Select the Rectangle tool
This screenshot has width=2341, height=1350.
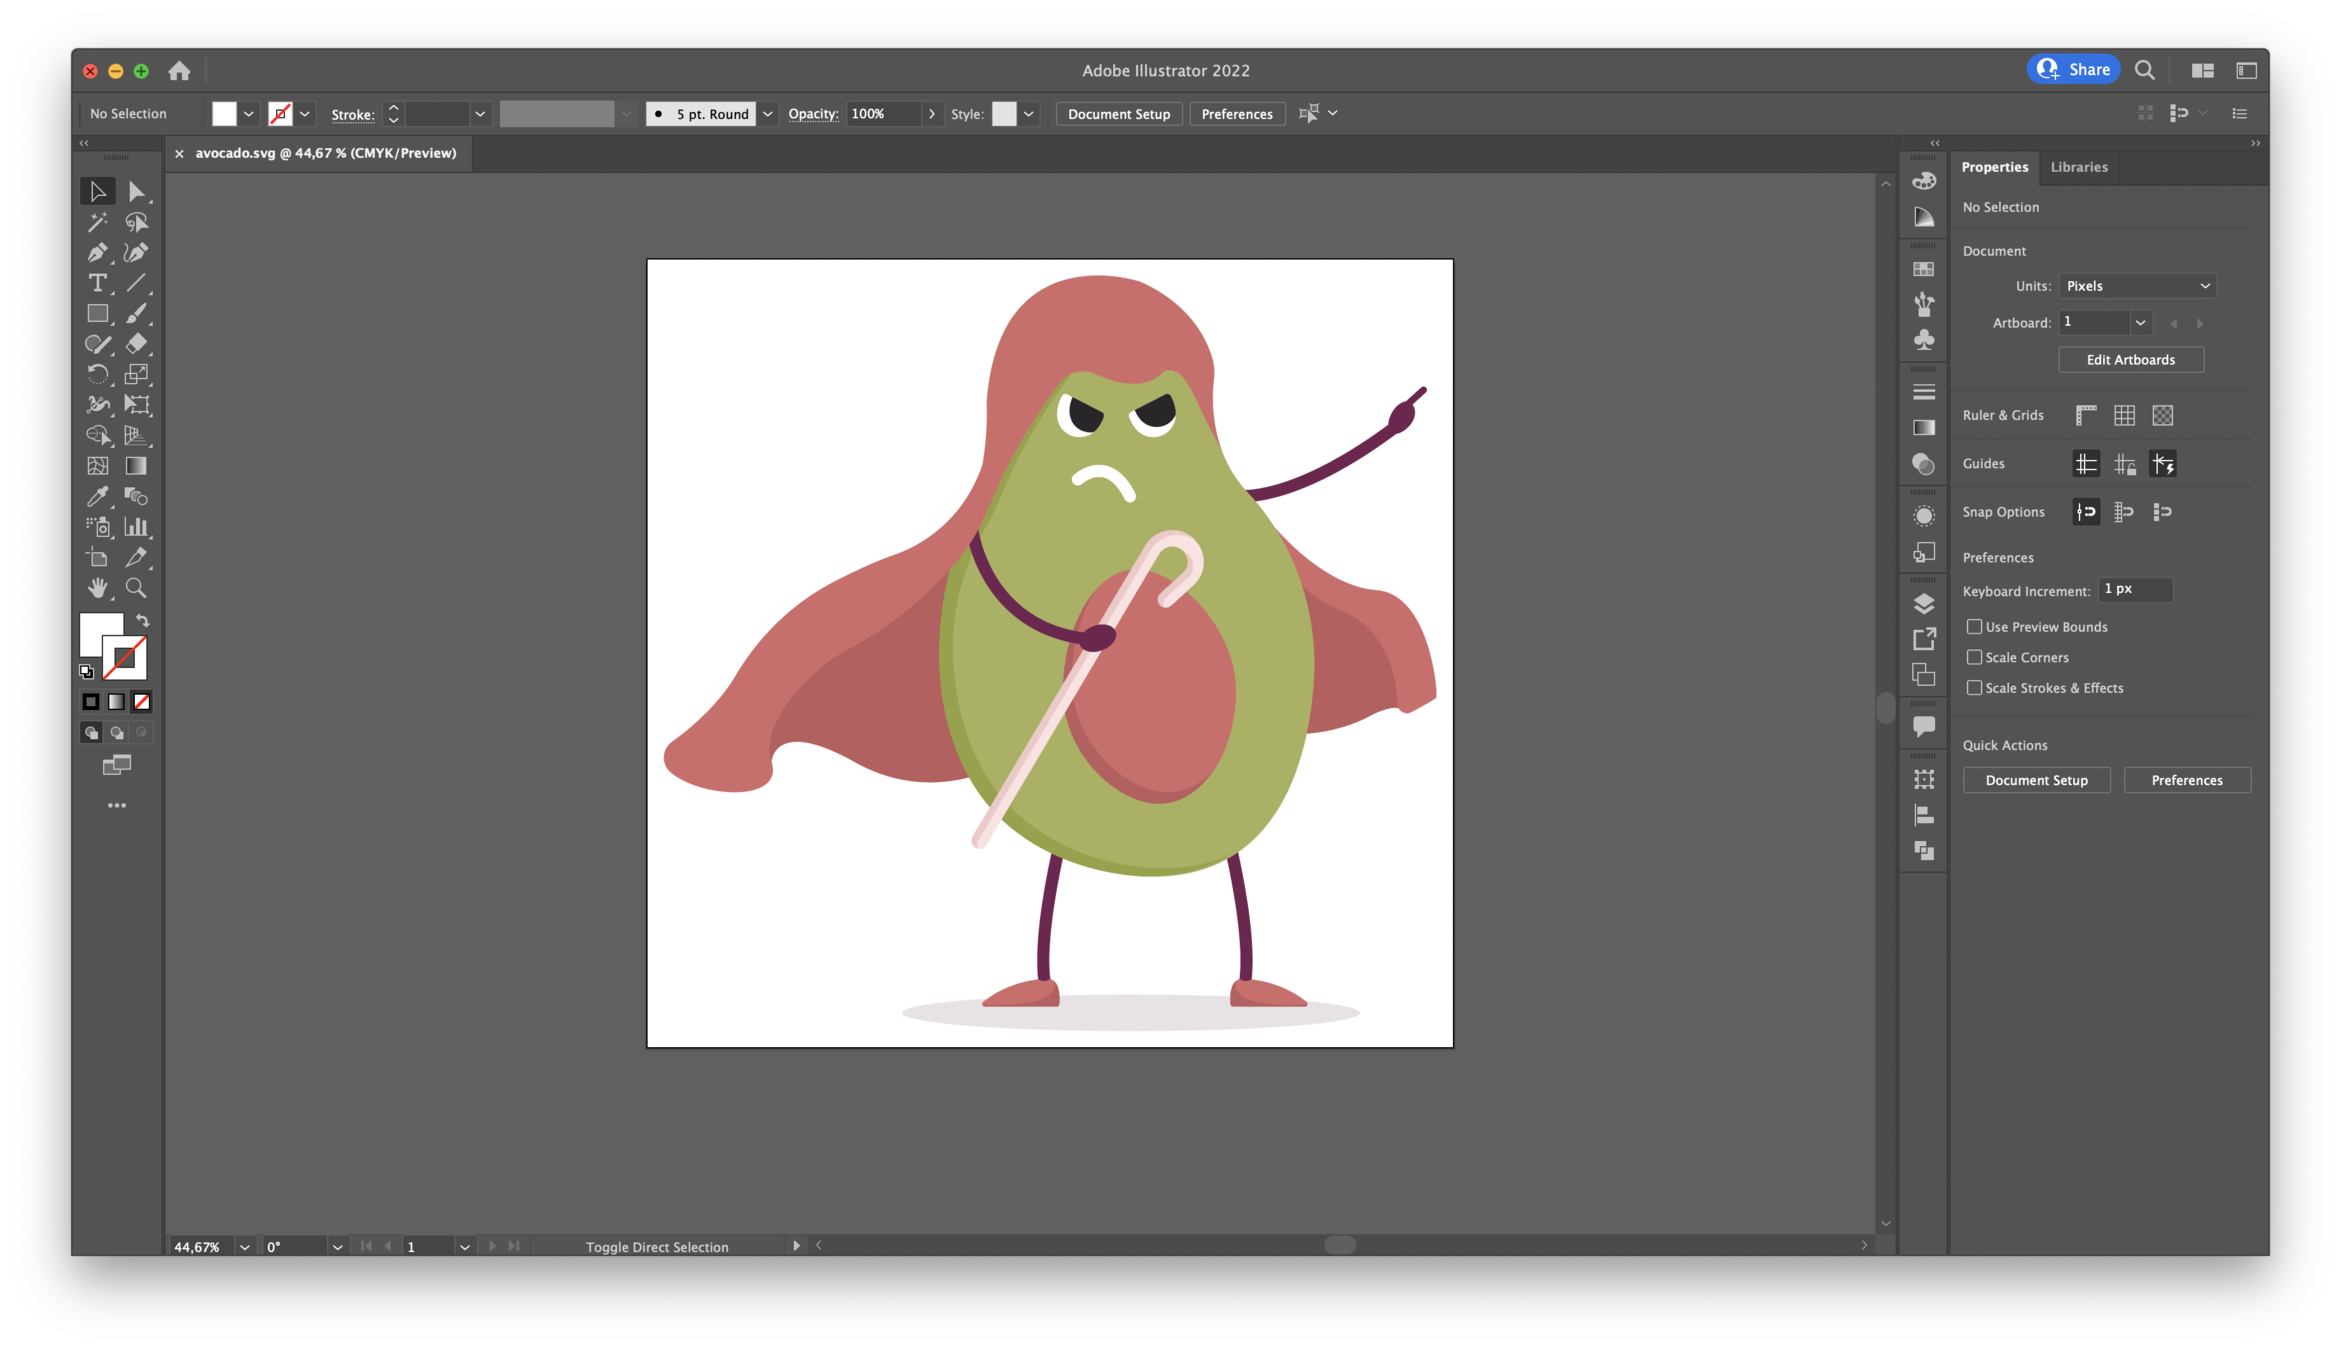point(97,314)
